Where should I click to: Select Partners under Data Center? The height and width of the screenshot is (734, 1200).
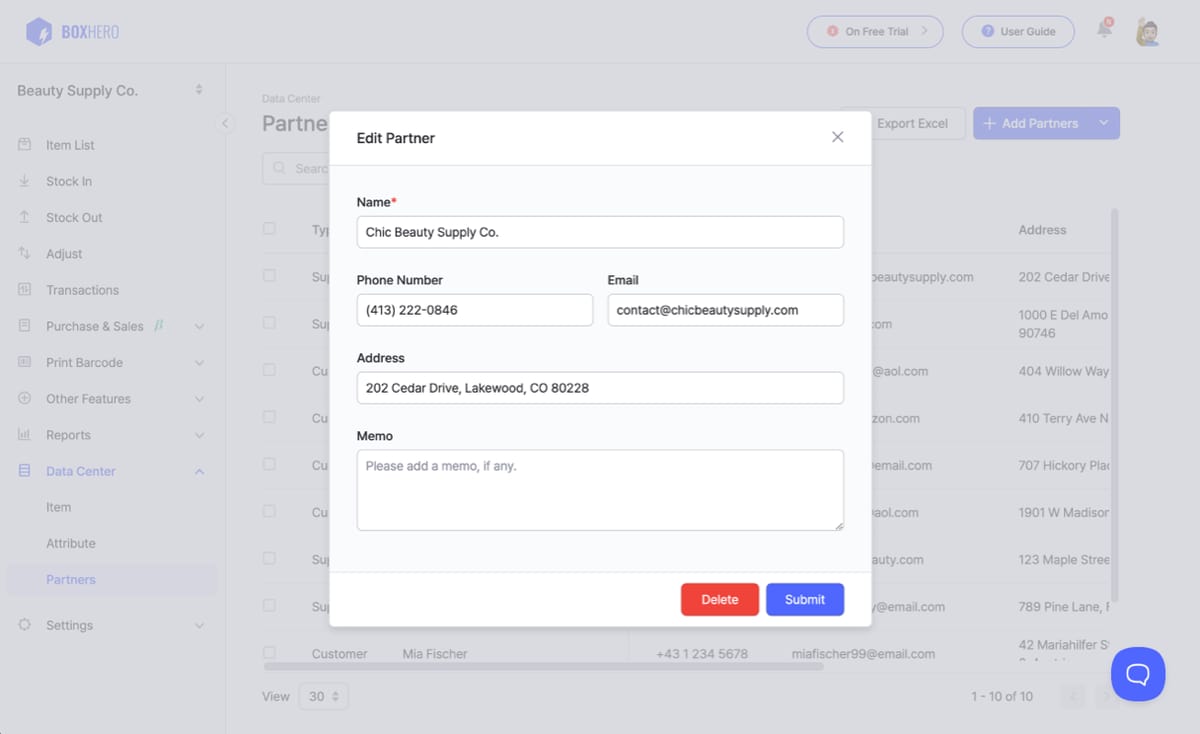(71, 579)
